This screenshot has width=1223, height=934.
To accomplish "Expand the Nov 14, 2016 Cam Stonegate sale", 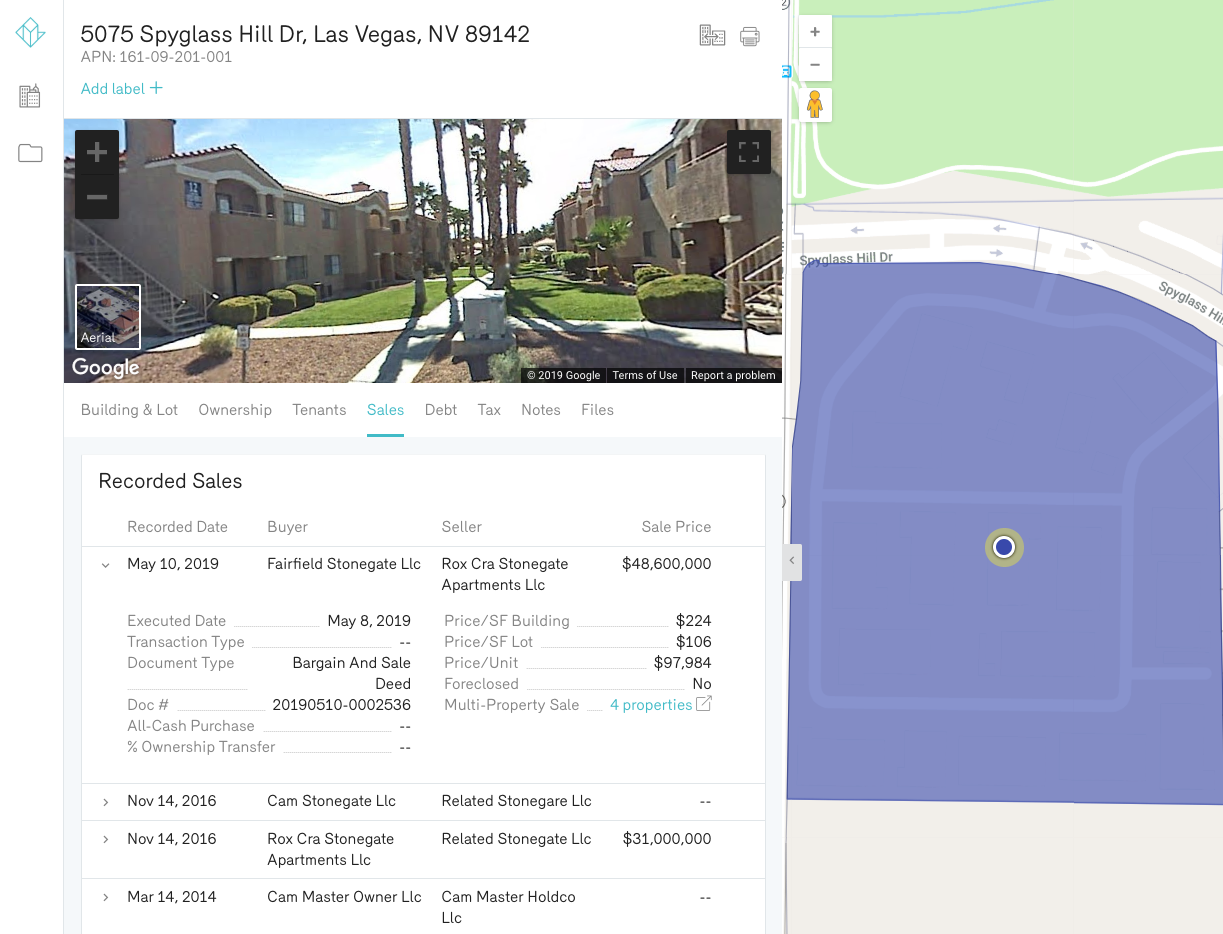I will [104, 801].
